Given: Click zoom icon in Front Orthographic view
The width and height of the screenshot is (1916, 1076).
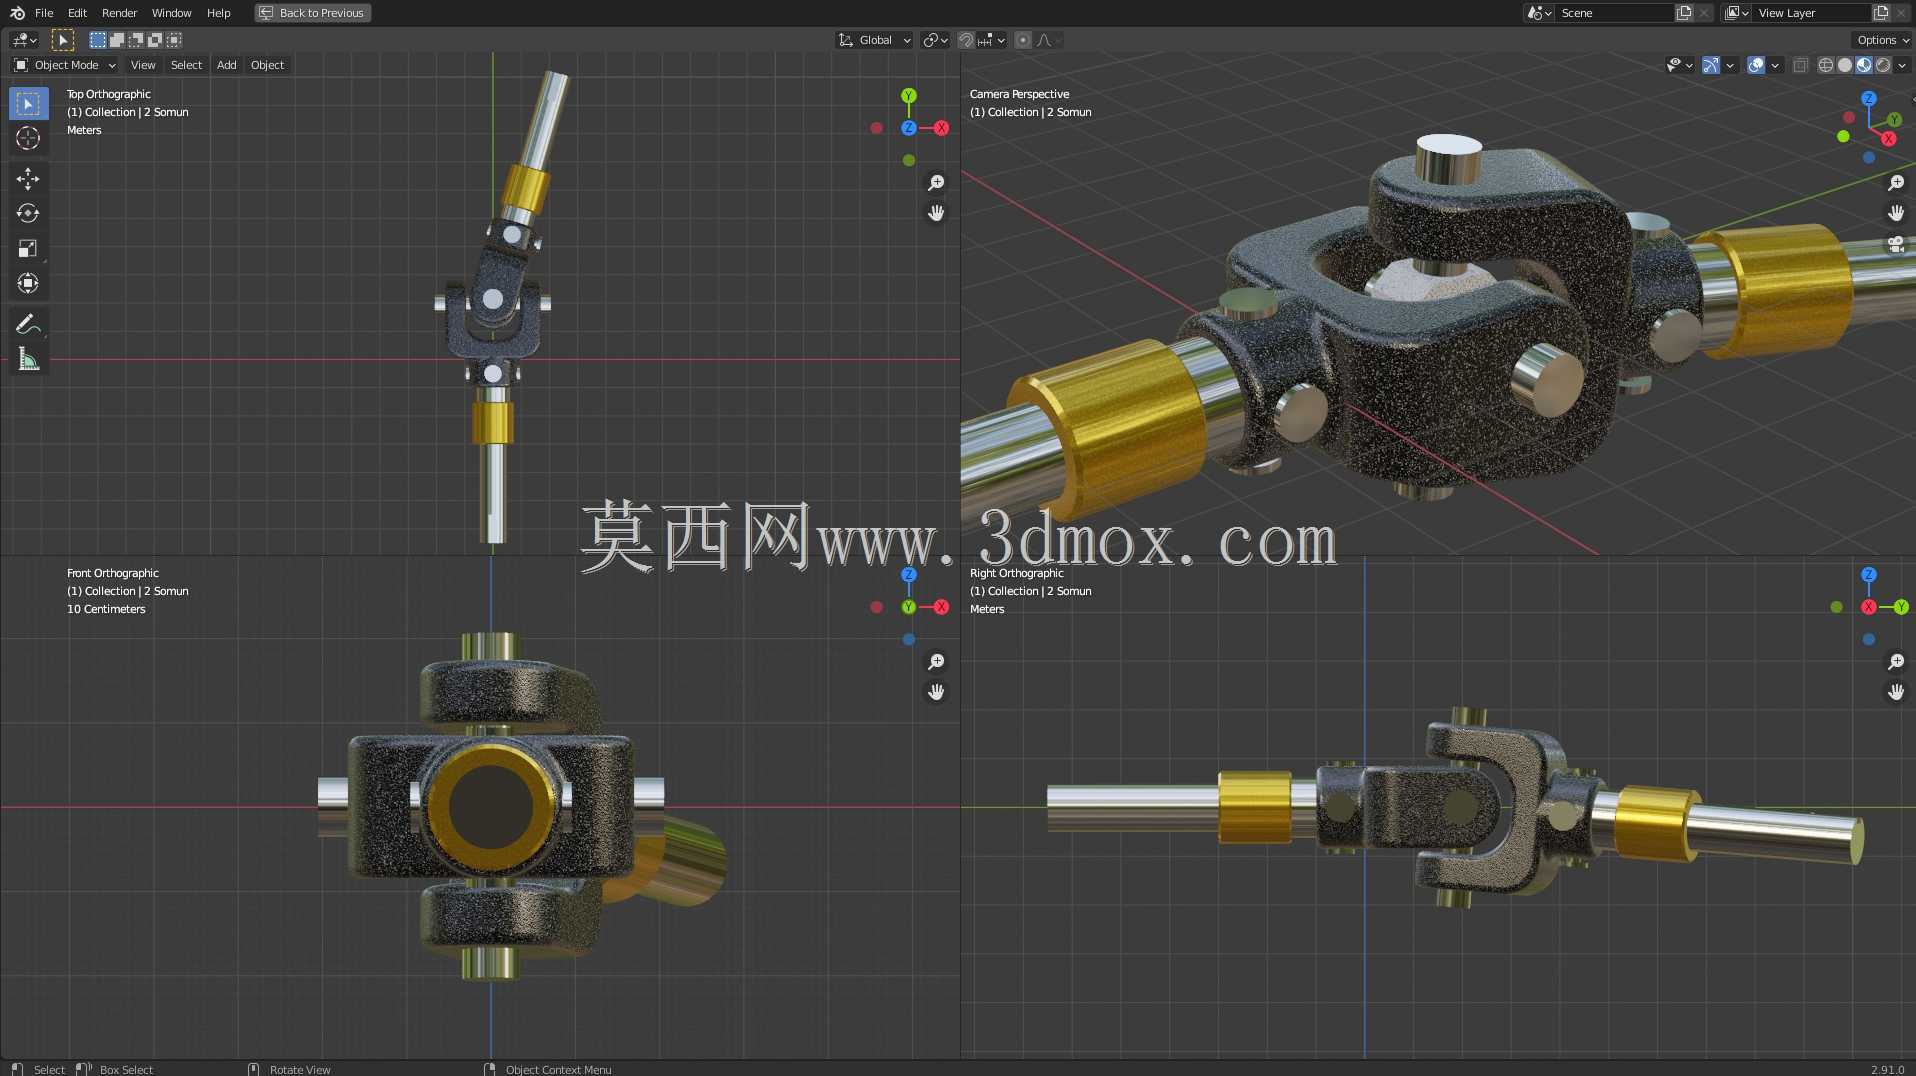Looking at the screenshot, I should coord(936,662).
